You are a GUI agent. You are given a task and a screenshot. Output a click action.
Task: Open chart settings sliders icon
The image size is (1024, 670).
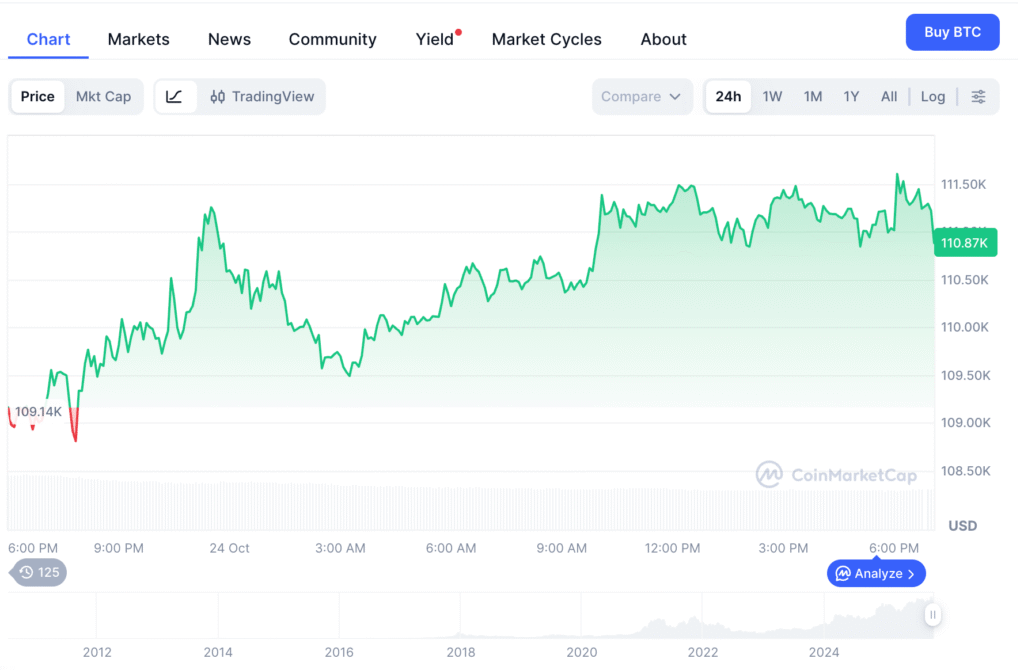pos(978,97)
